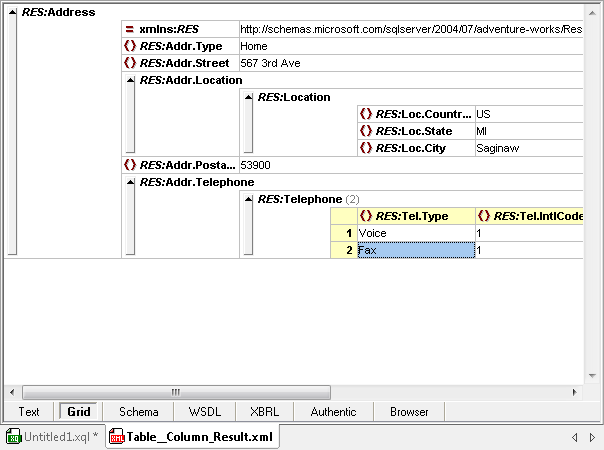Select the namespace URL value cell
604x450 pixels.
point(411,29)
